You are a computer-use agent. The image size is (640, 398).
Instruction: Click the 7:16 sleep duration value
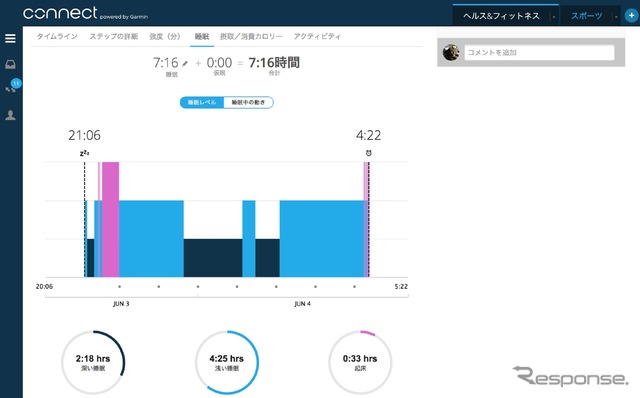click(166, 62)
